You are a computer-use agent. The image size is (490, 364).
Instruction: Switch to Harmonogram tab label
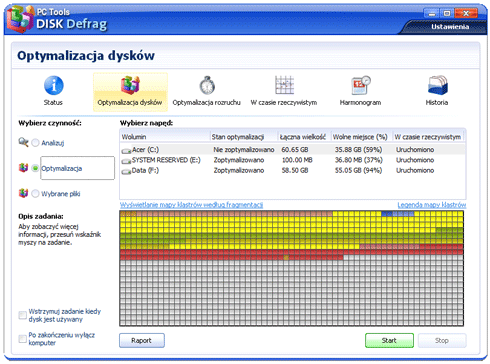(x=360, y=102)
